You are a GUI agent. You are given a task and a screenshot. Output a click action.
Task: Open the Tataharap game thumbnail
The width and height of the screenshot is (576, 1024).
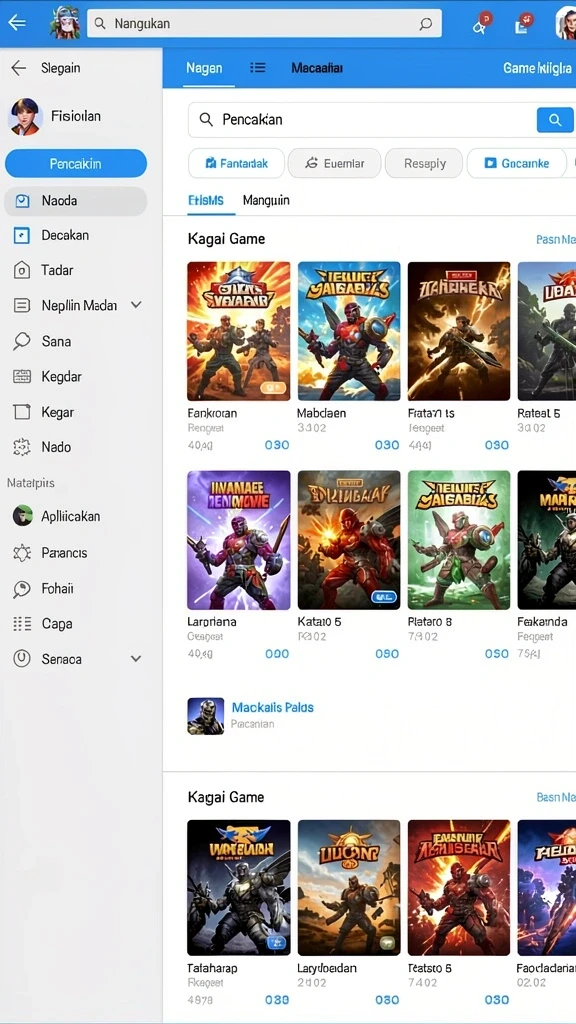tap(238, 888)
